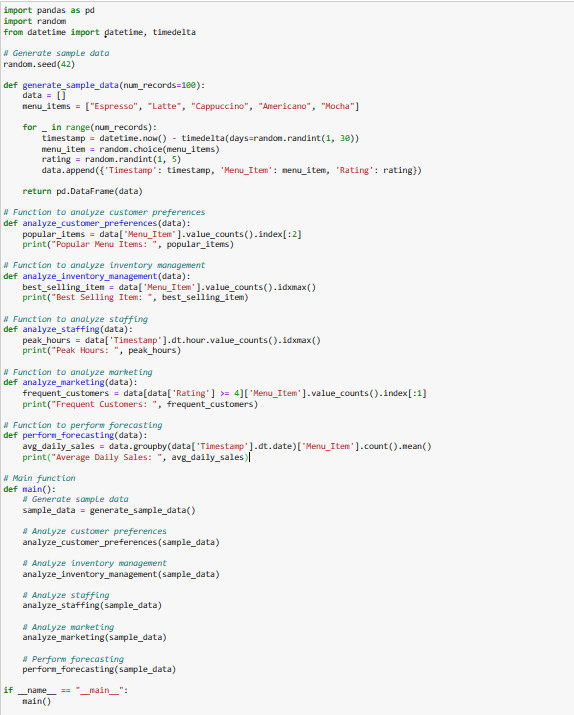Click the 'timestamp = datetime.now()' line
The height and width of the screenshot is (715, 574).
click(x=200, y=138)
